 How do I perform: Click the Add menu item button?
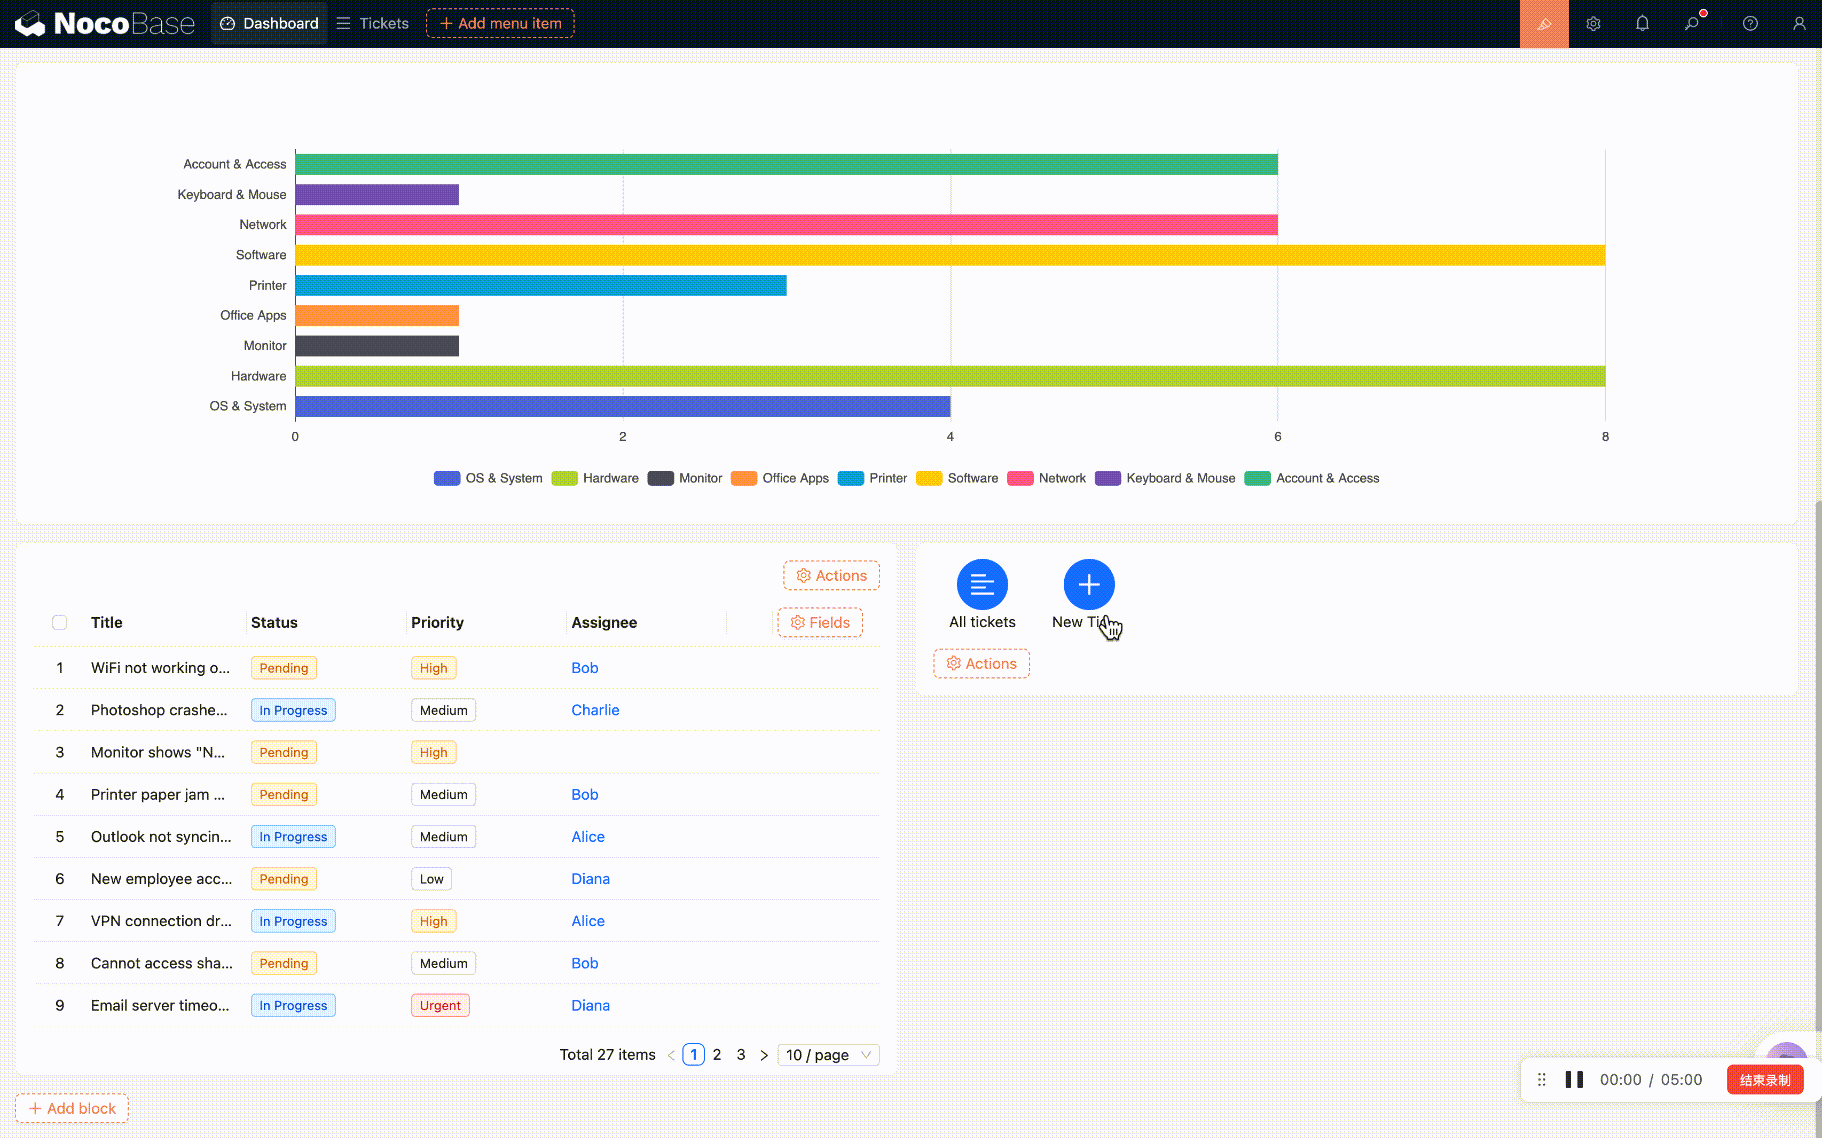tap(500, 23)
